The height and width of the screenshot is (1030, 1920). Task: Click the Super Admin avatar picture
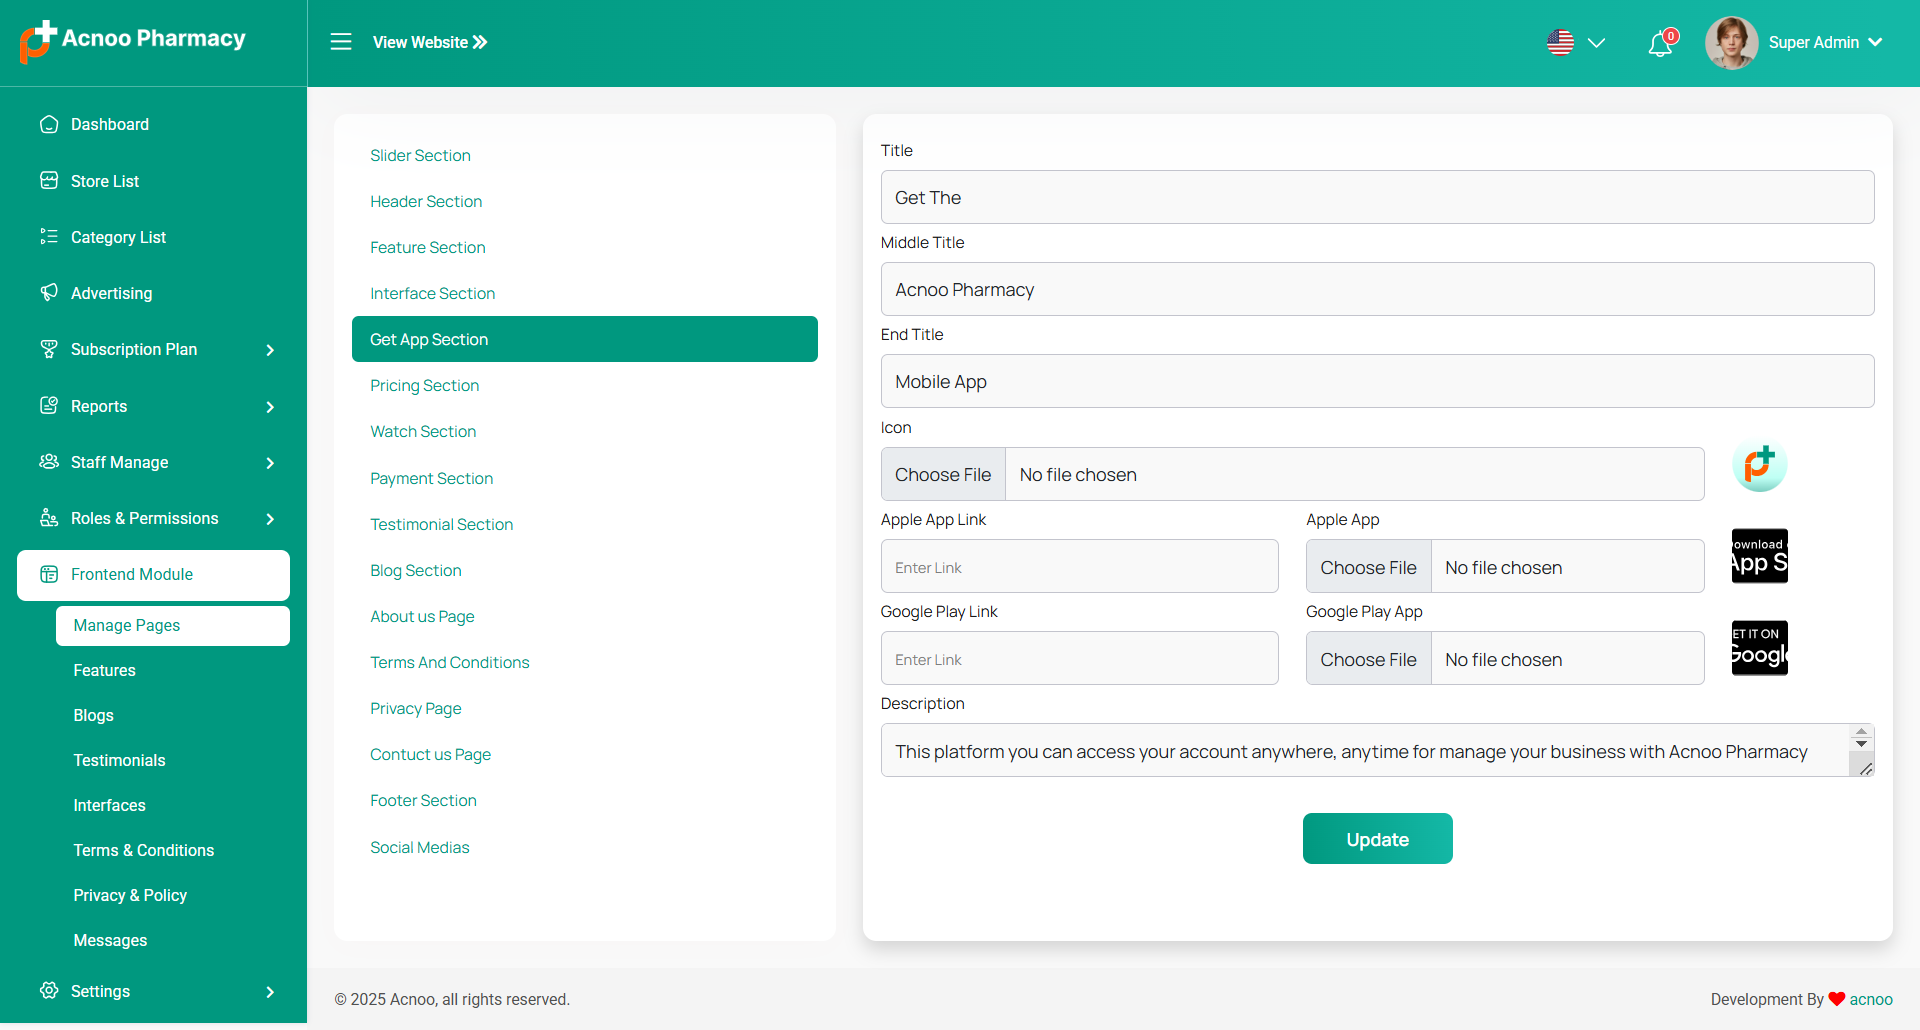coord(1731,43)
